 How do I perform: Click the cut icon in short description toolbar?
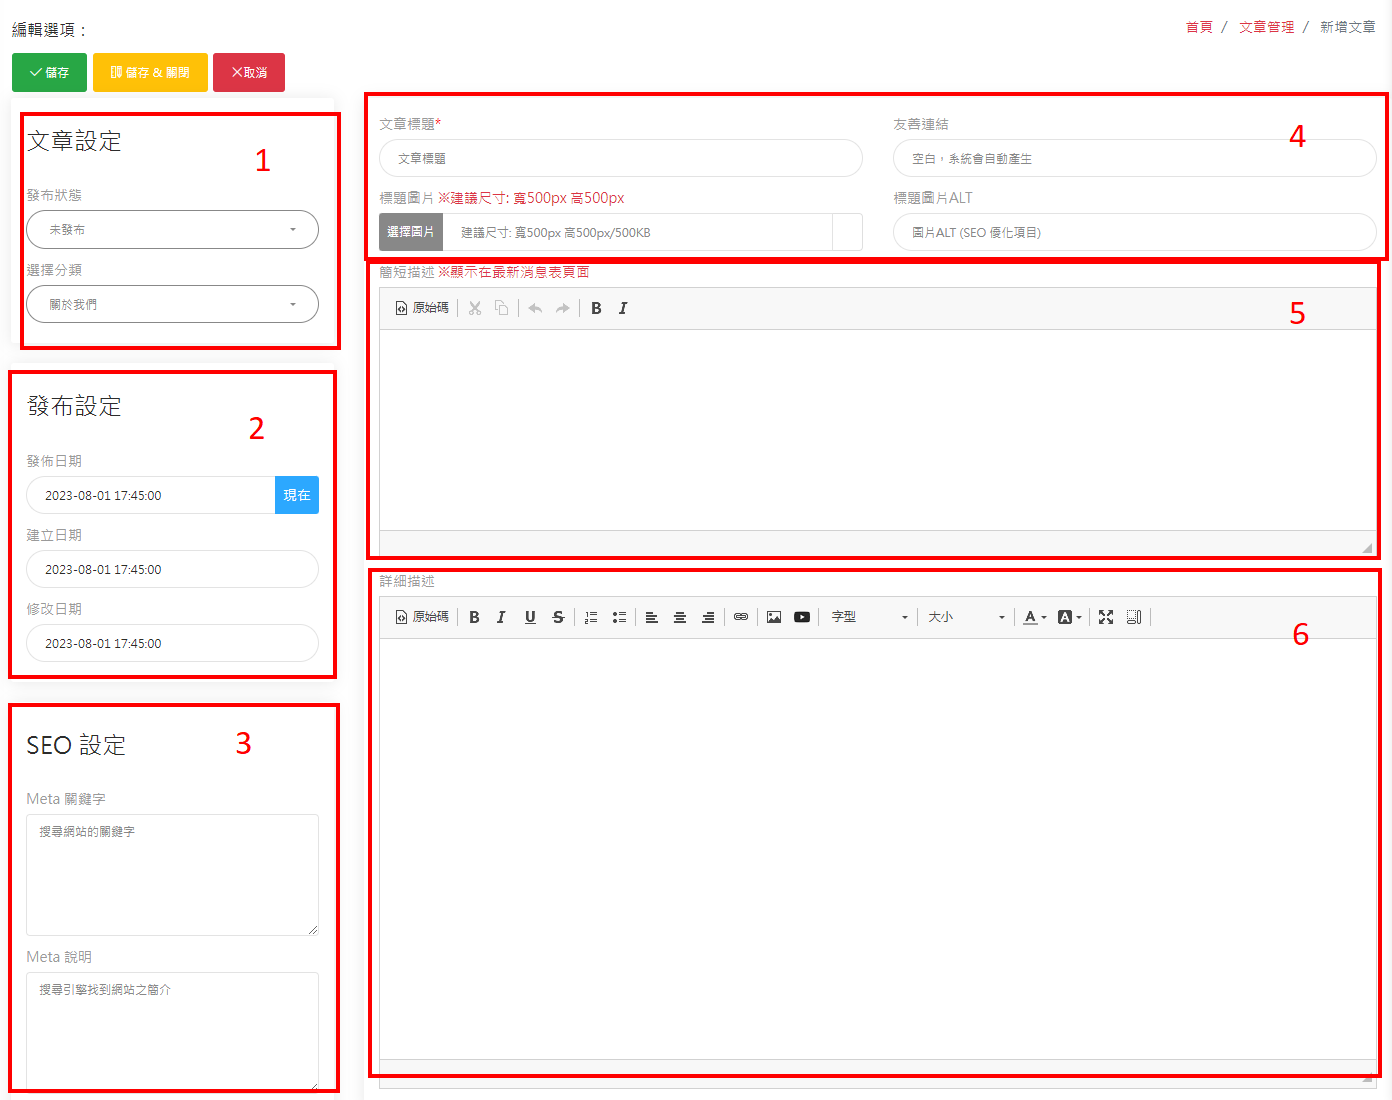(475, 308)
